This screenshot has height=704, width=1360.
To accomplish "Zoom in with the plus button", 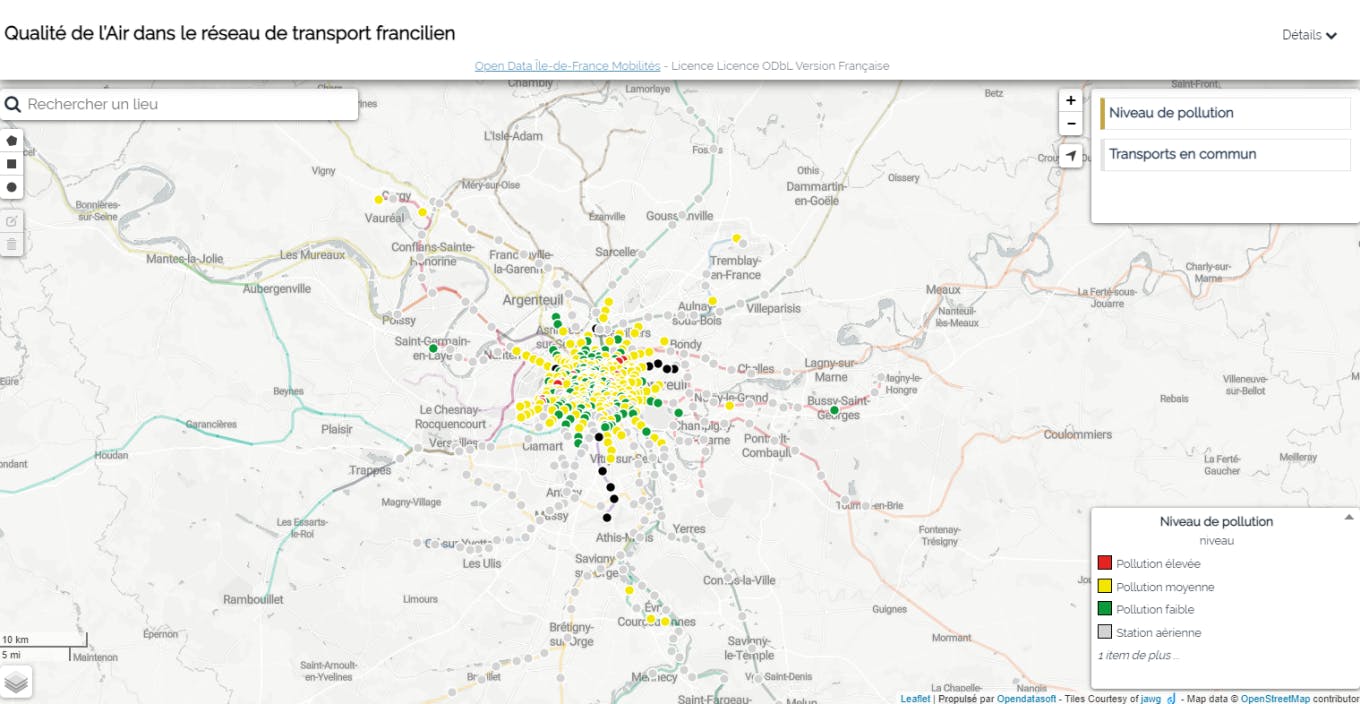I will 1071,100.
